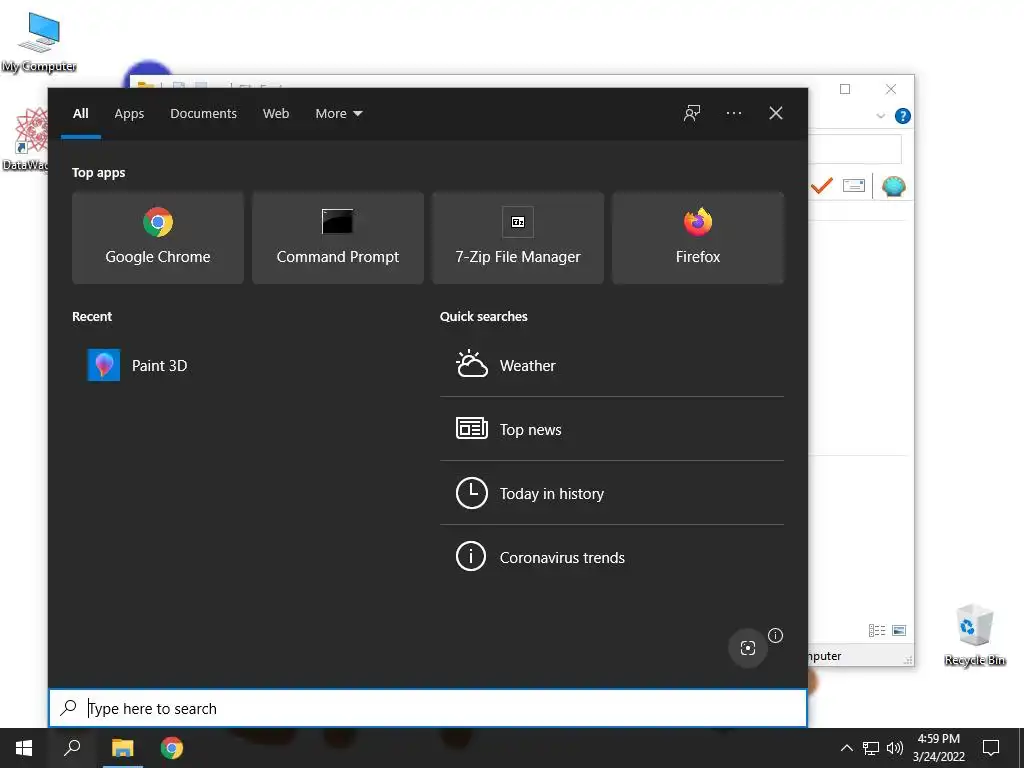Screen dimensions: 1024x768
Task: Switch Explorer to large icons view
Action: point(899,630)
